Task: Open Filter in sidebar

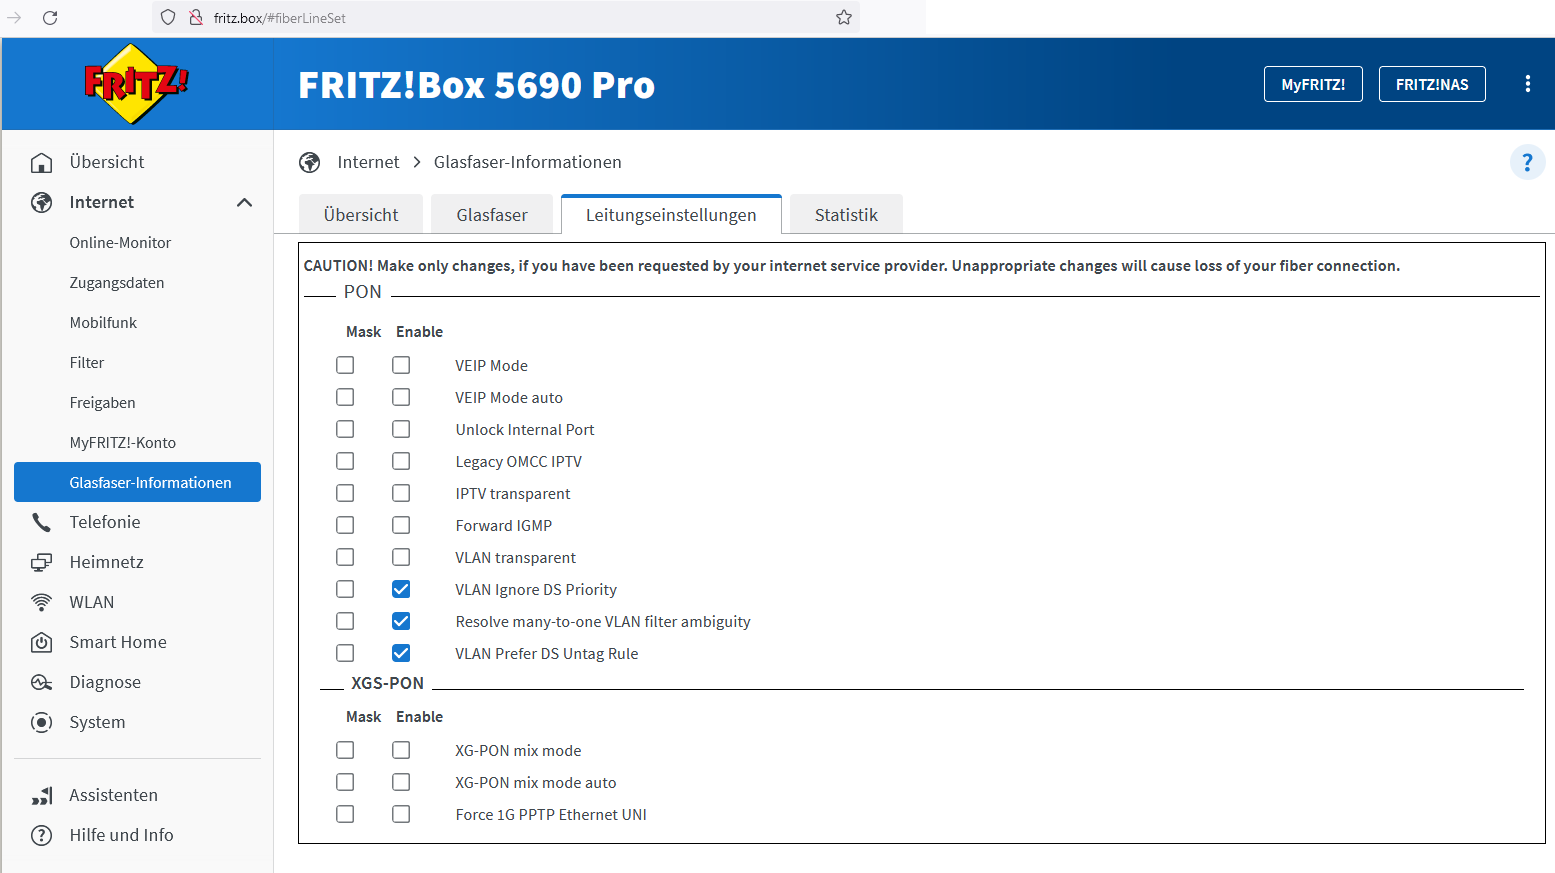Action: pyautogui.click(x=87, y=362)
